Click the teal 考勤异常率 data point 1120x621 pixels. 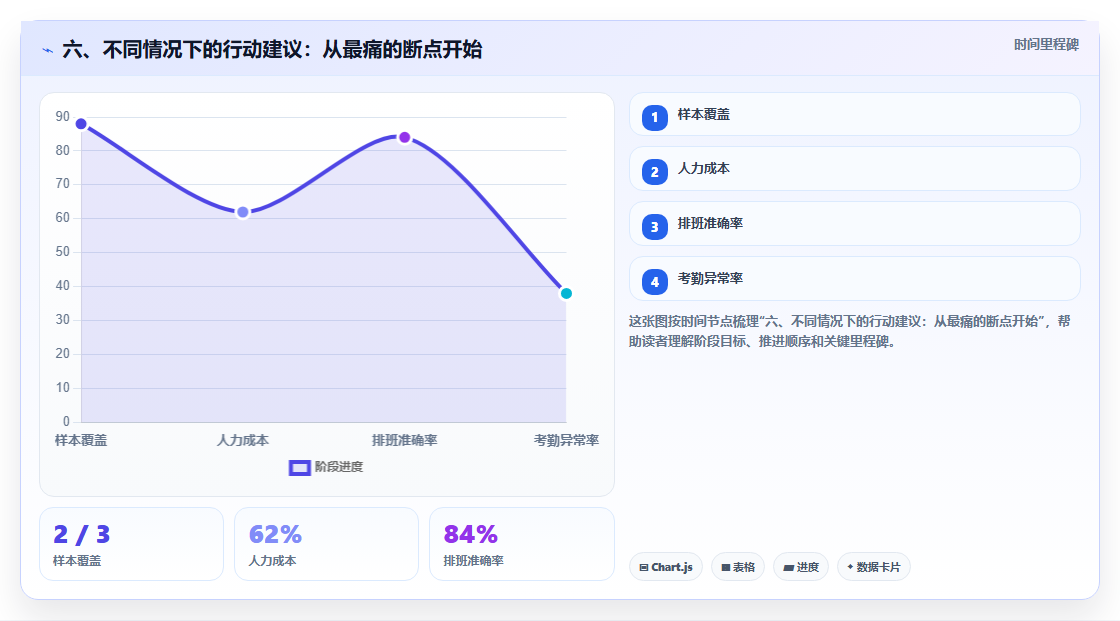tap(566, 294)
